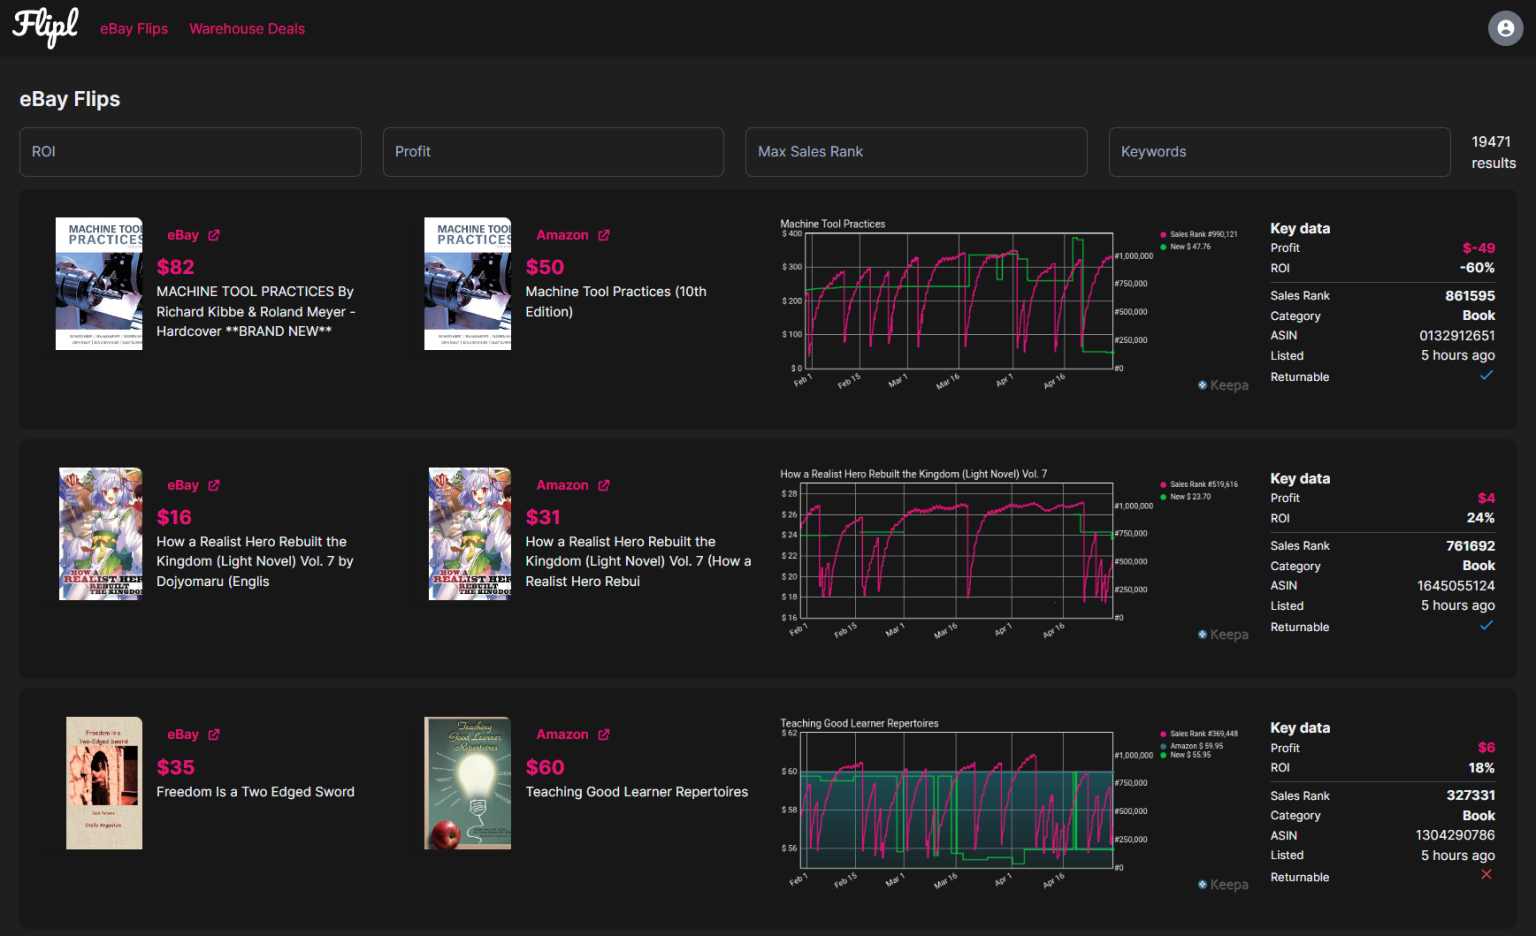This screenshot has height=936, width=1536.
Task: Click into the Keywords search field
Action: 1279,152
